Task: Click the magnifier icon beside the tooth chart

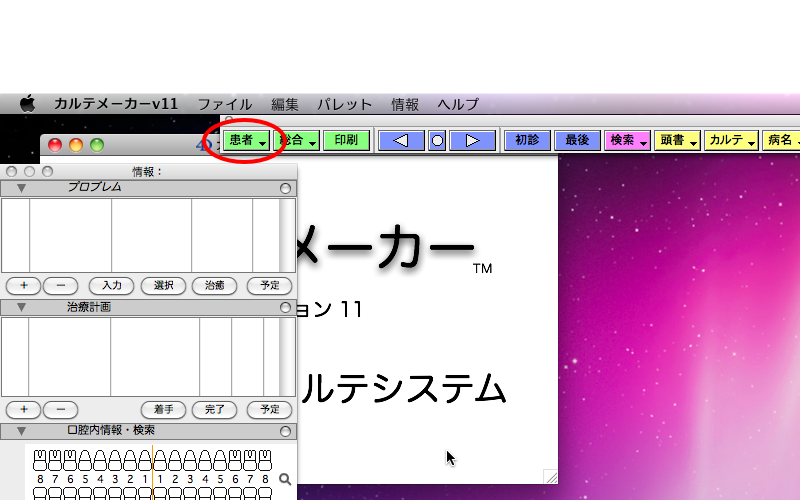Action: click(x=285, y=479)
